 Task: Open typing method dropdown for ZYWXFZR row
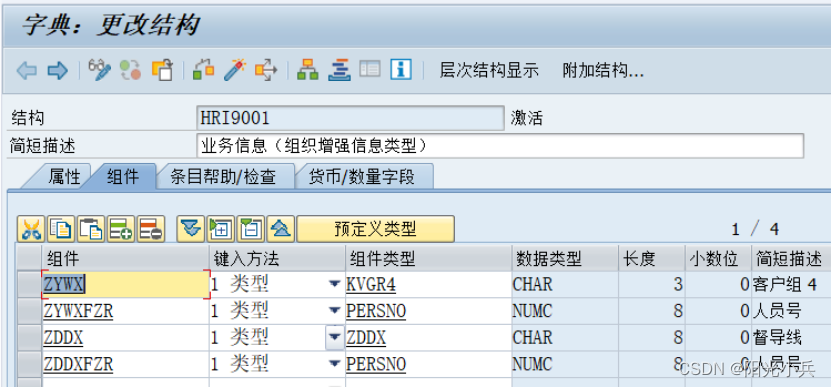334,311
